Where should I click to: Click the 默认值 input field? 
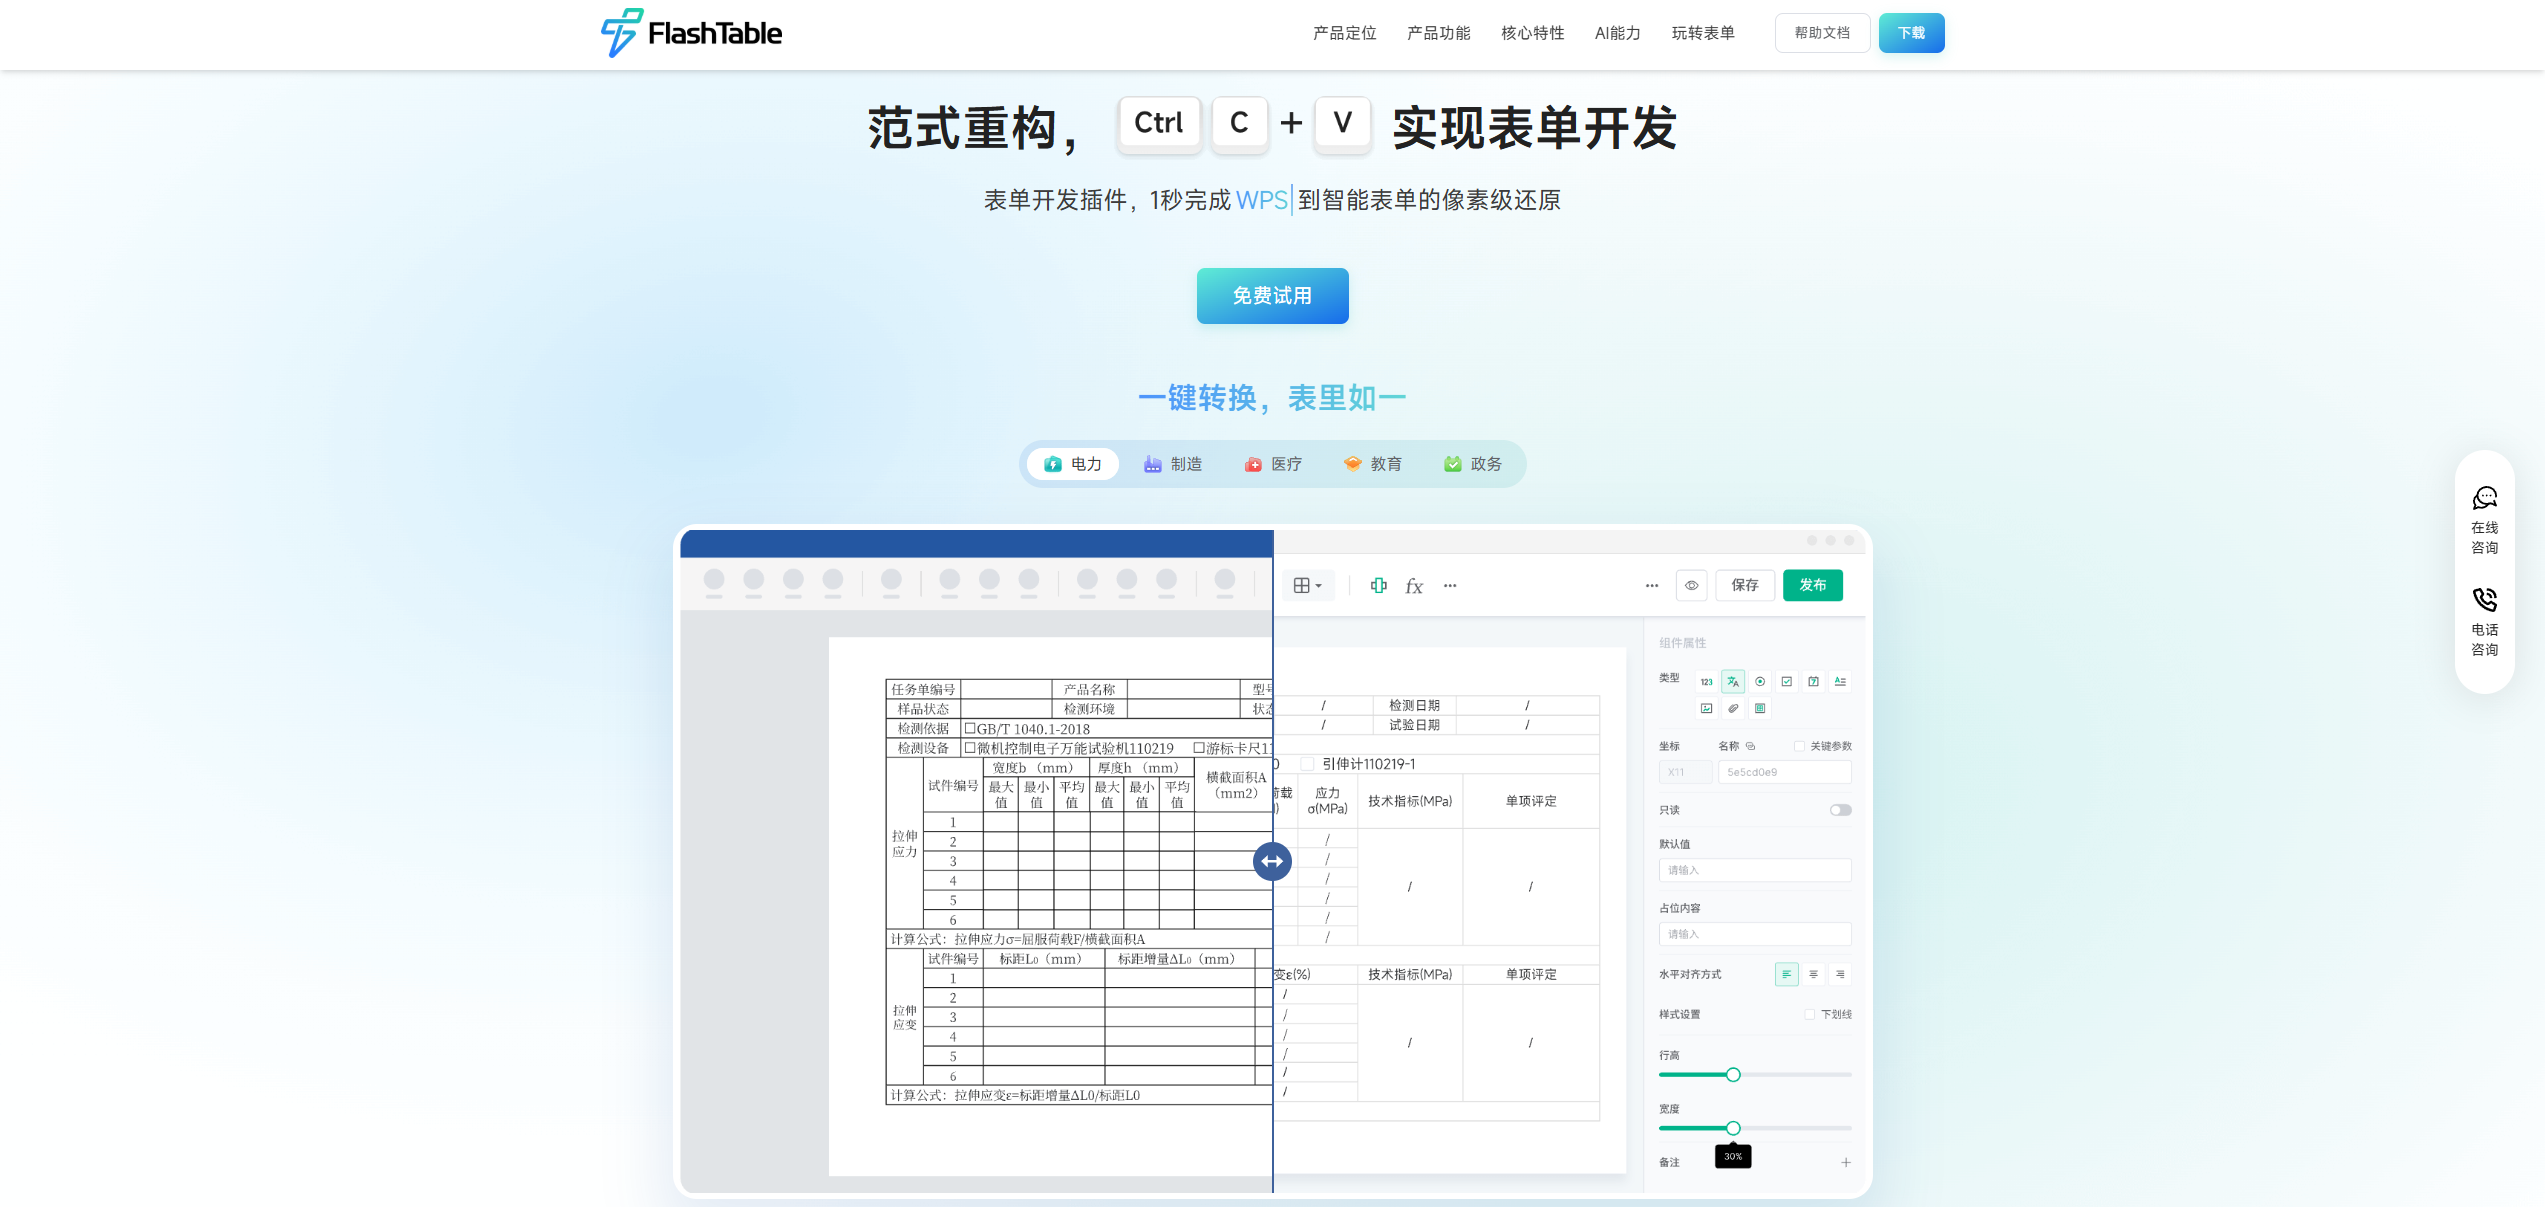point(1755,870)
